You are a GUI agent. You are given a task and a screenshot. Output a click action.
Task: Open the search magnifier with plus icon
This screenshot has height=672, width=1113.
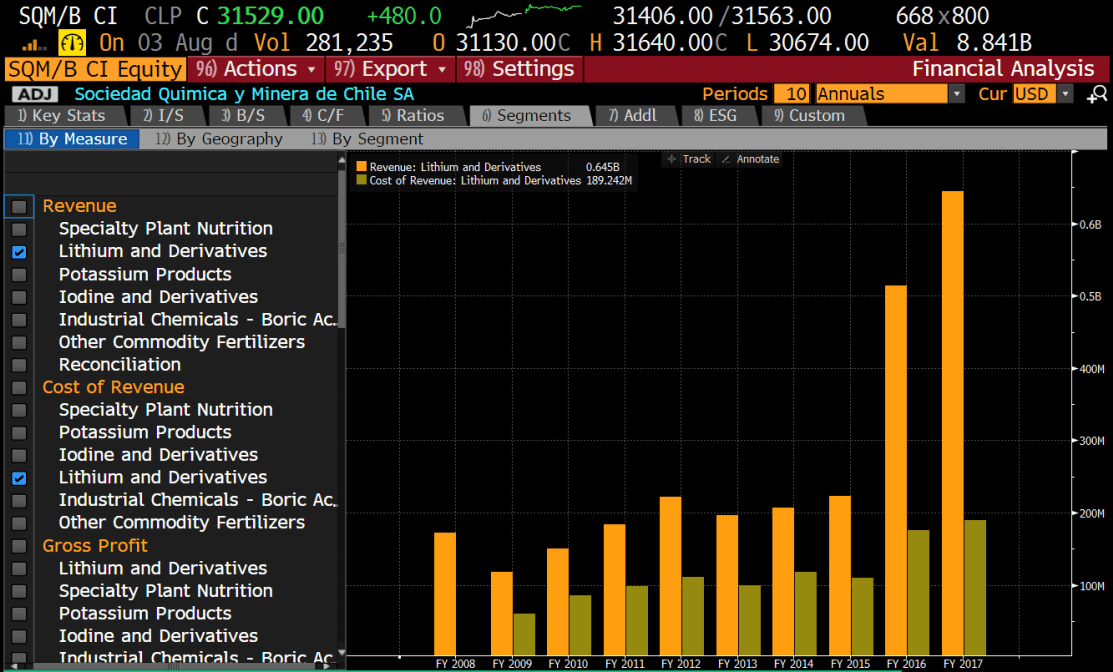click(x=1096, y=94)
